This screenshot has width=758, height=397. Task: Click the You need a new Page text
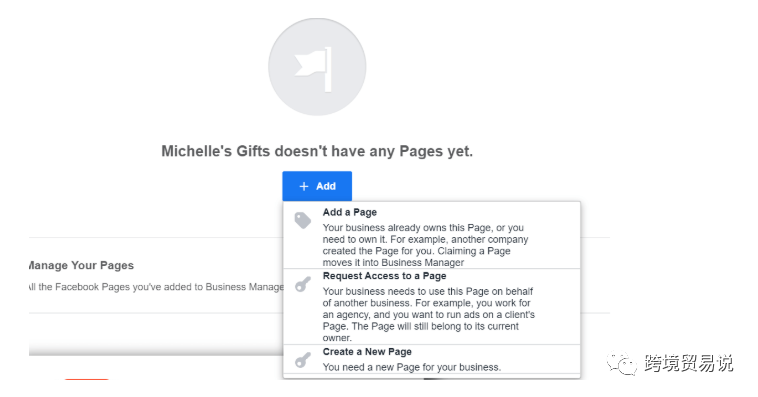pyautogui.click(x=412, y=367)
